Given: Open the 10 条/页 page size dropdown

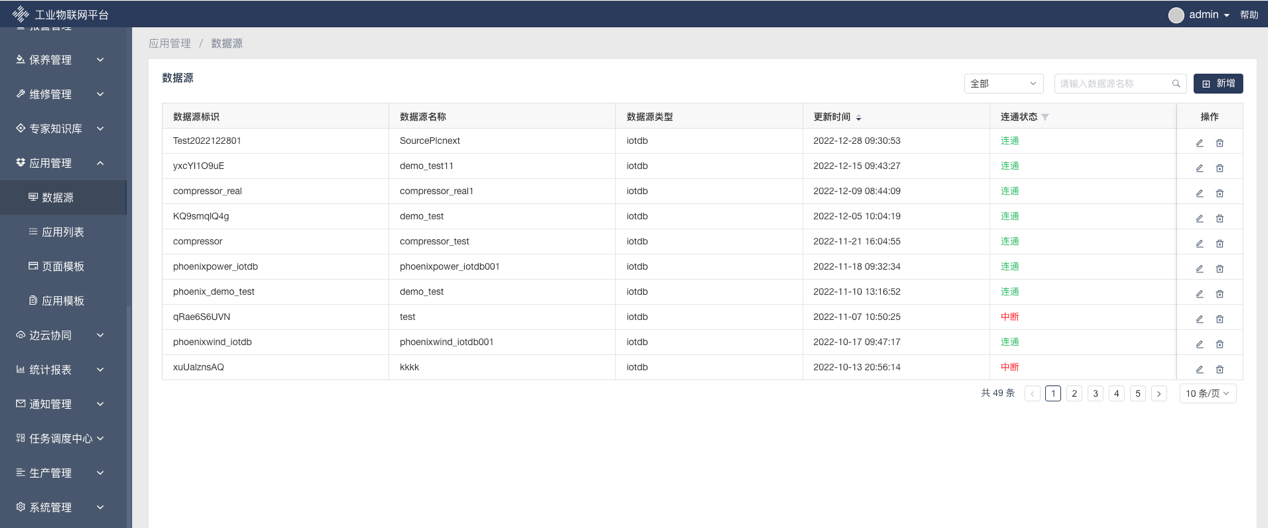Looking at the screenshot, I should (x=1207, y=394).
